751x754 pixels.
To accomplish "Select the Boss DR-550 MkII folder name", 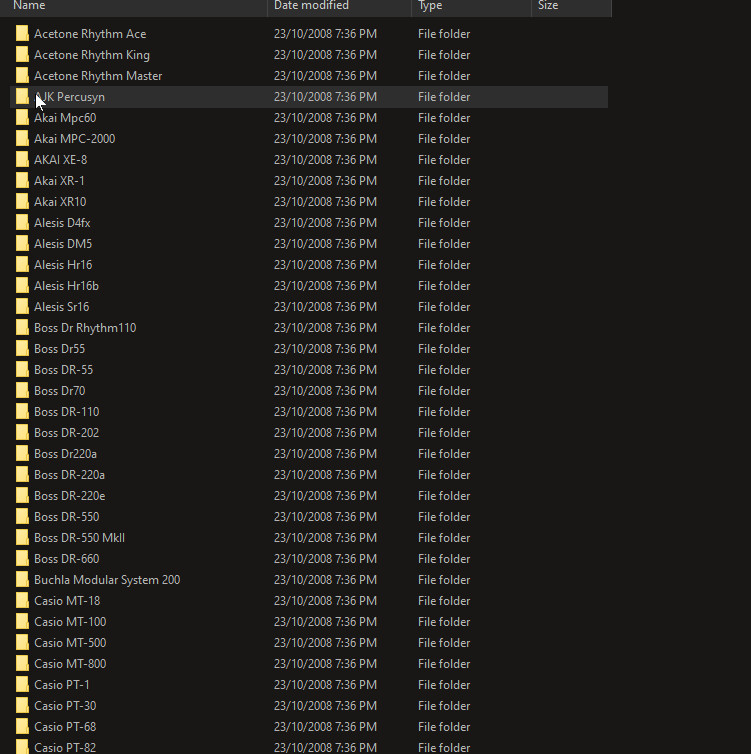I will (79, 538).
